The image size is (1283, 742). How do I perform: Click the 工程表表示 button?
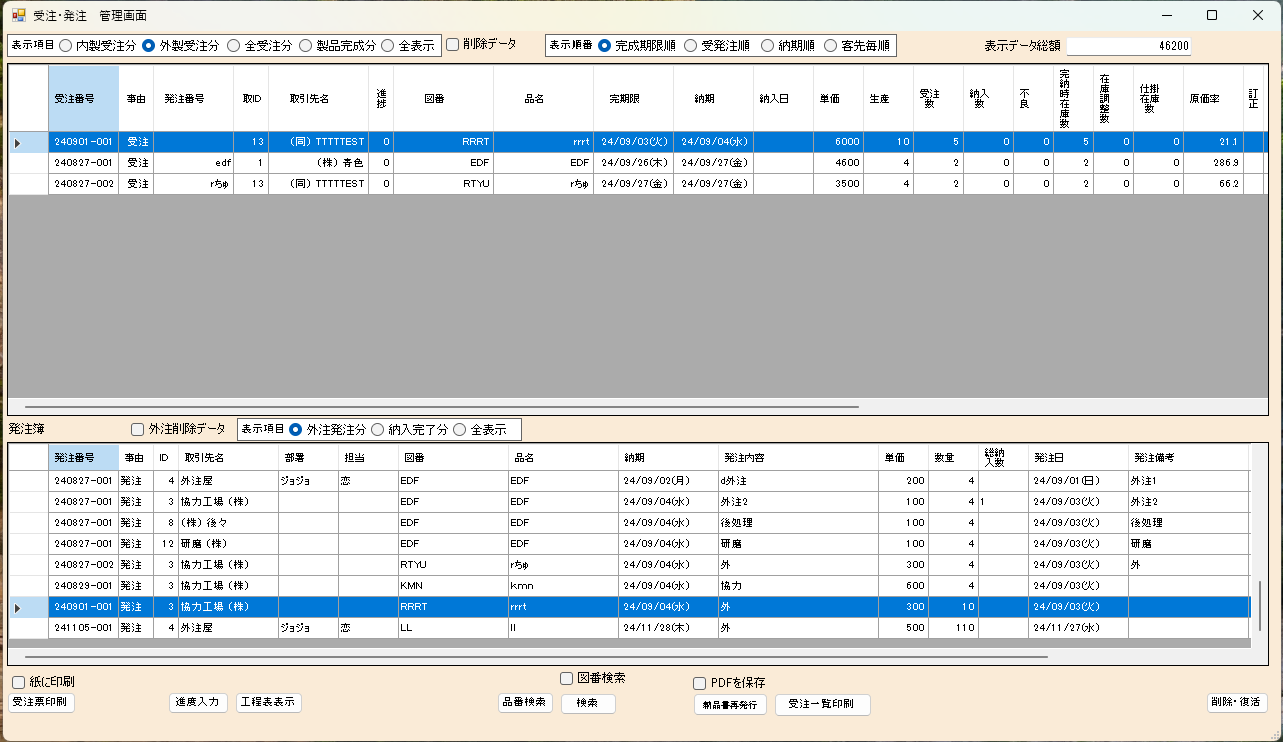269,702
